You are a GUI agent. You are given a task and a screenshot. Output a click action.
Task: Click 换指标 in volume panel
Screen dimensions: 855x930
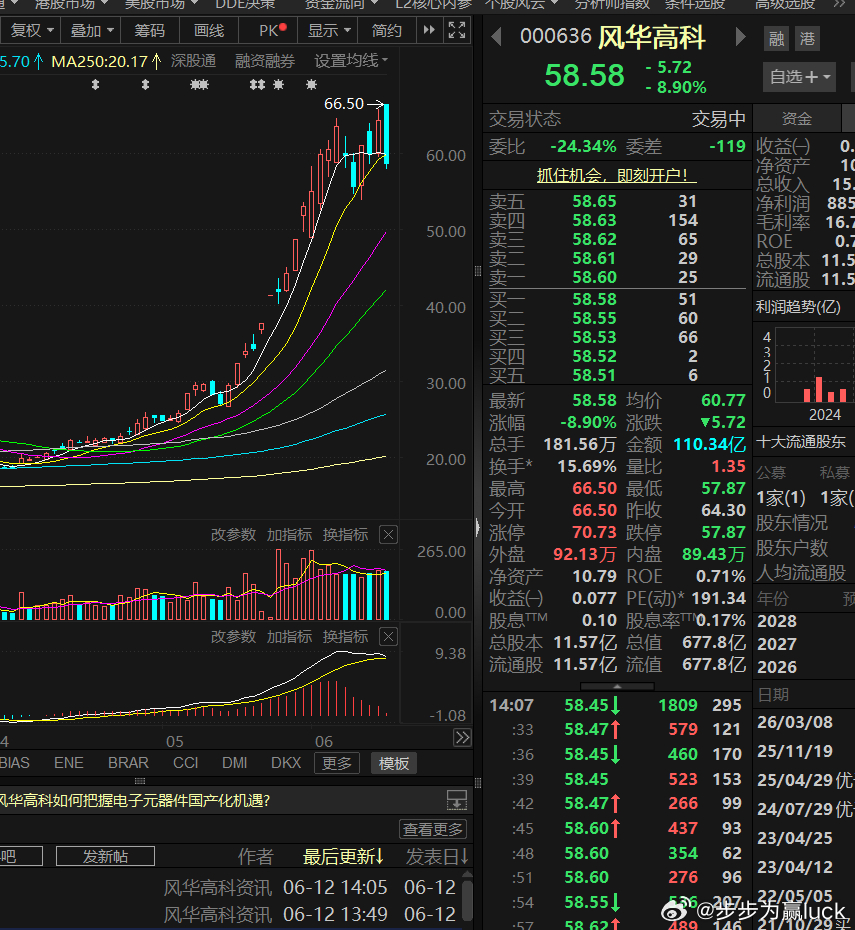[346, 535]
